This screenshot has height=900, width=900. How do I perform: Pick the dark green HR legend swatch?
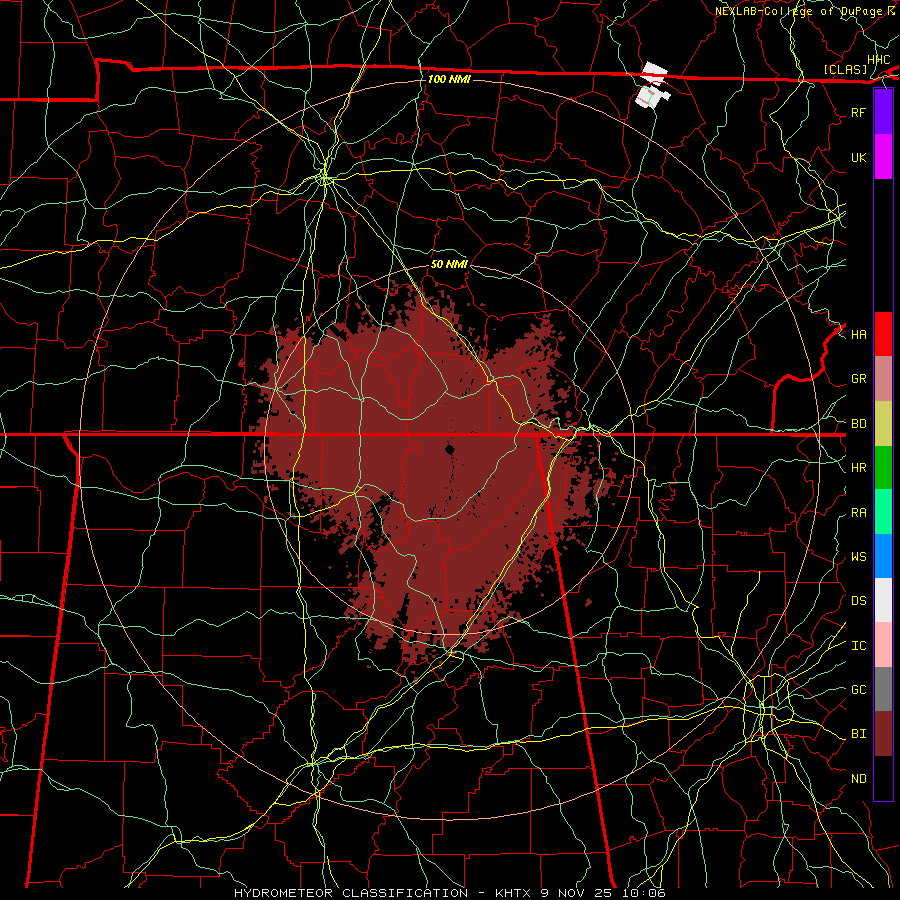883,467
